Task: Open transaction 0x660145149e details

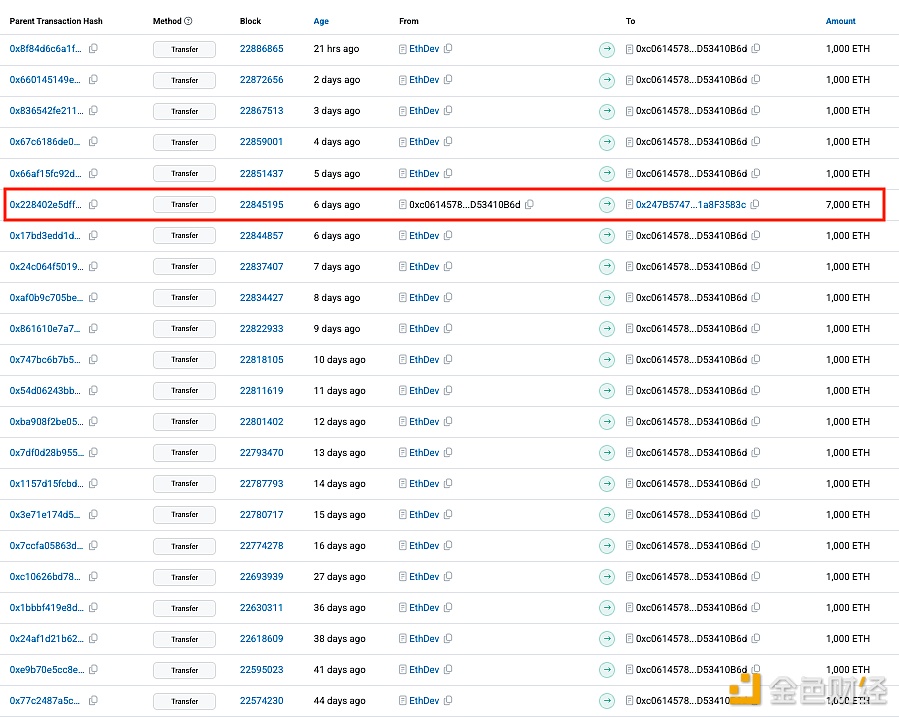Action: click(x=46, y=80)
